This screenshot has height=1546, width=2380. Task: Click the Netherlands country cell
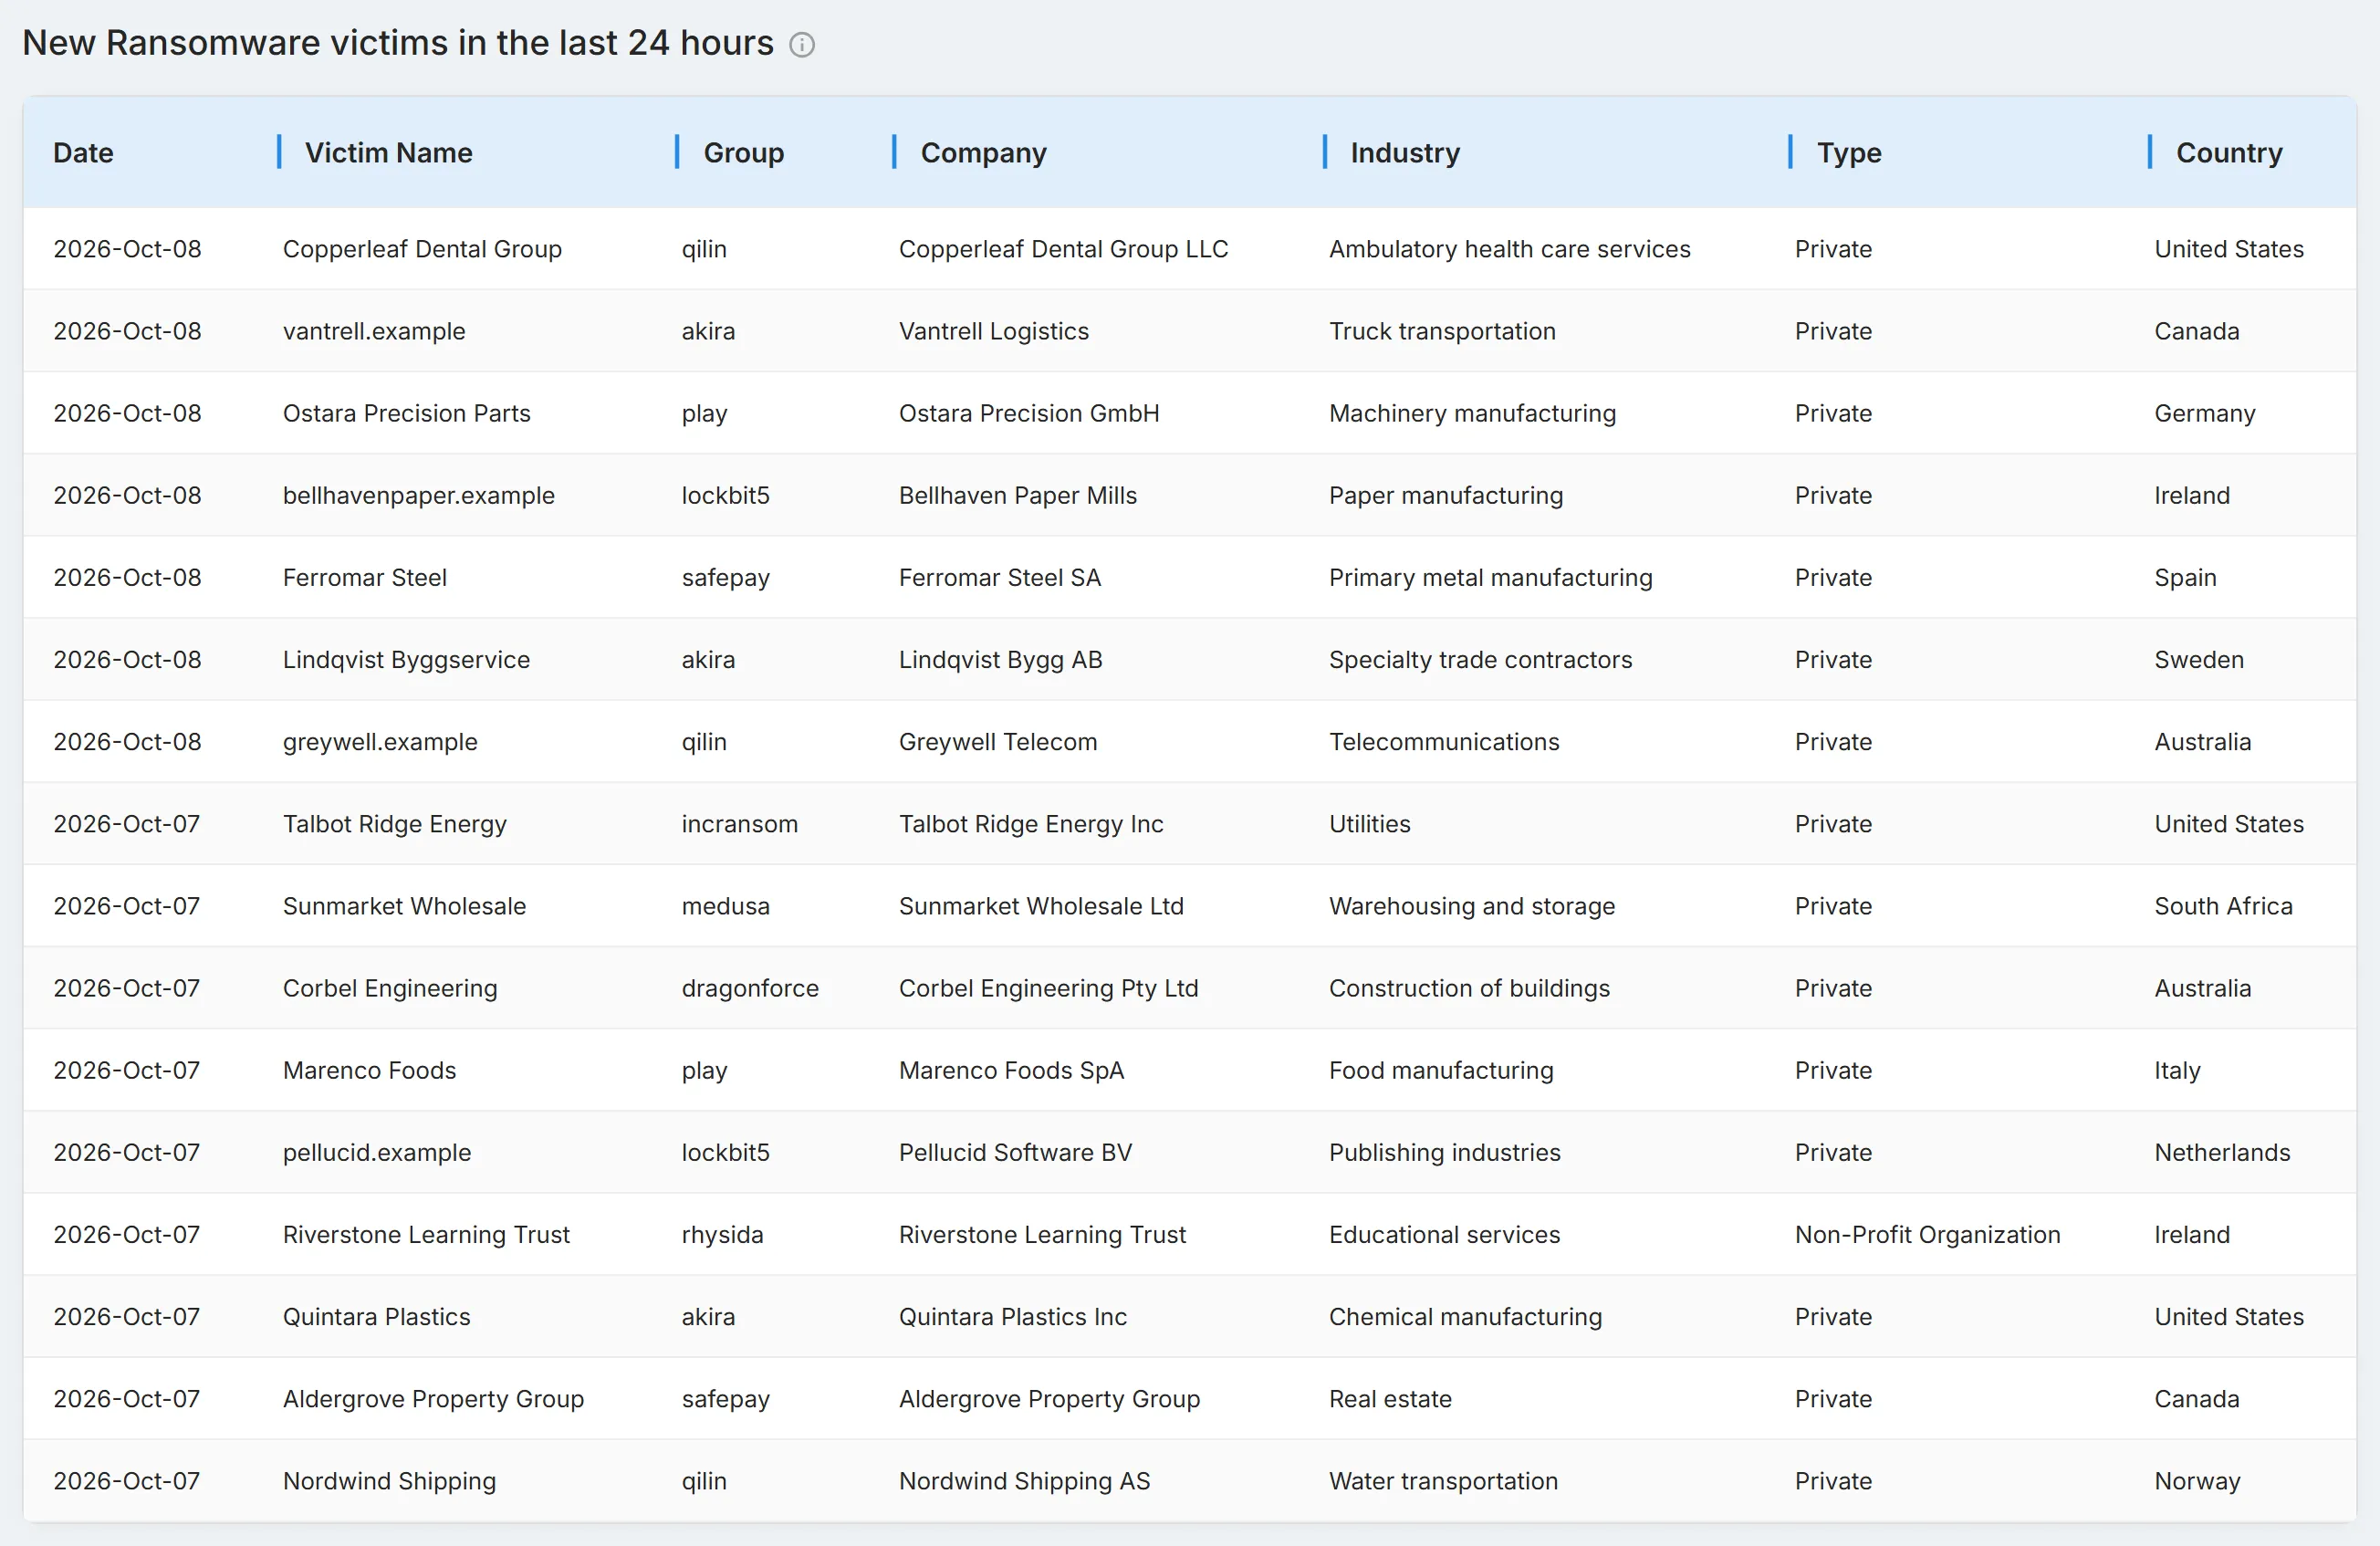(2222, 1152)
